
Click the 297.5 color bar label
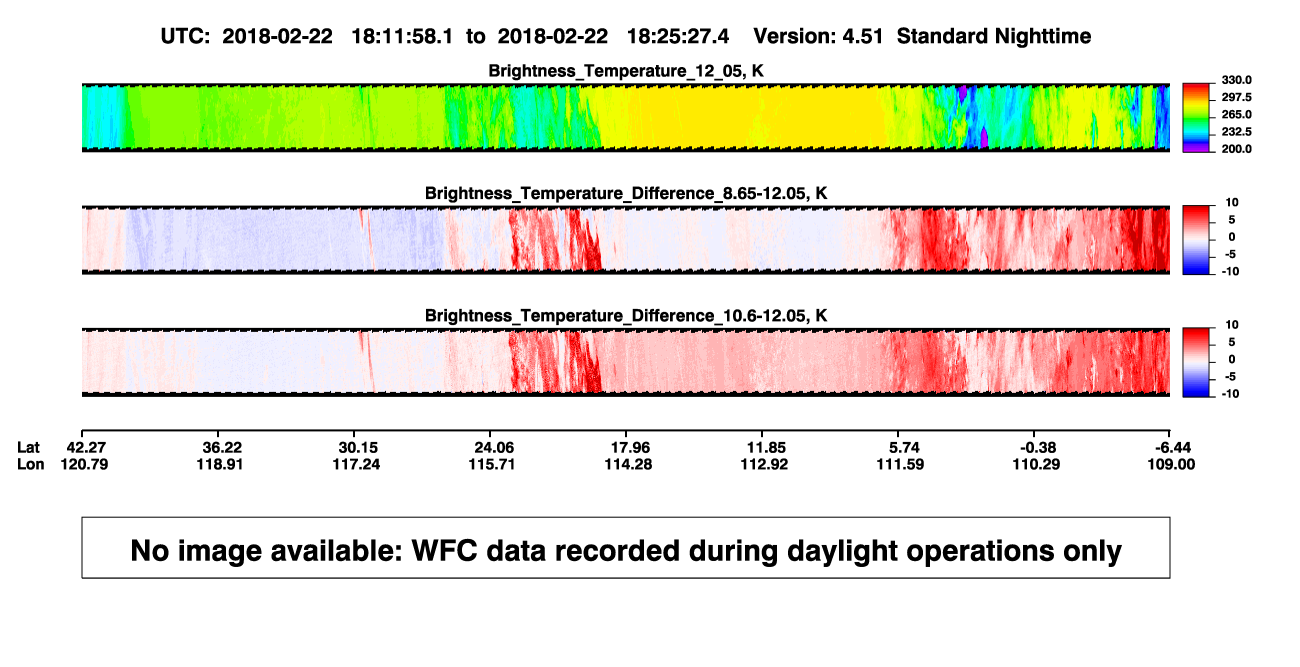(x=1236, y=98)
